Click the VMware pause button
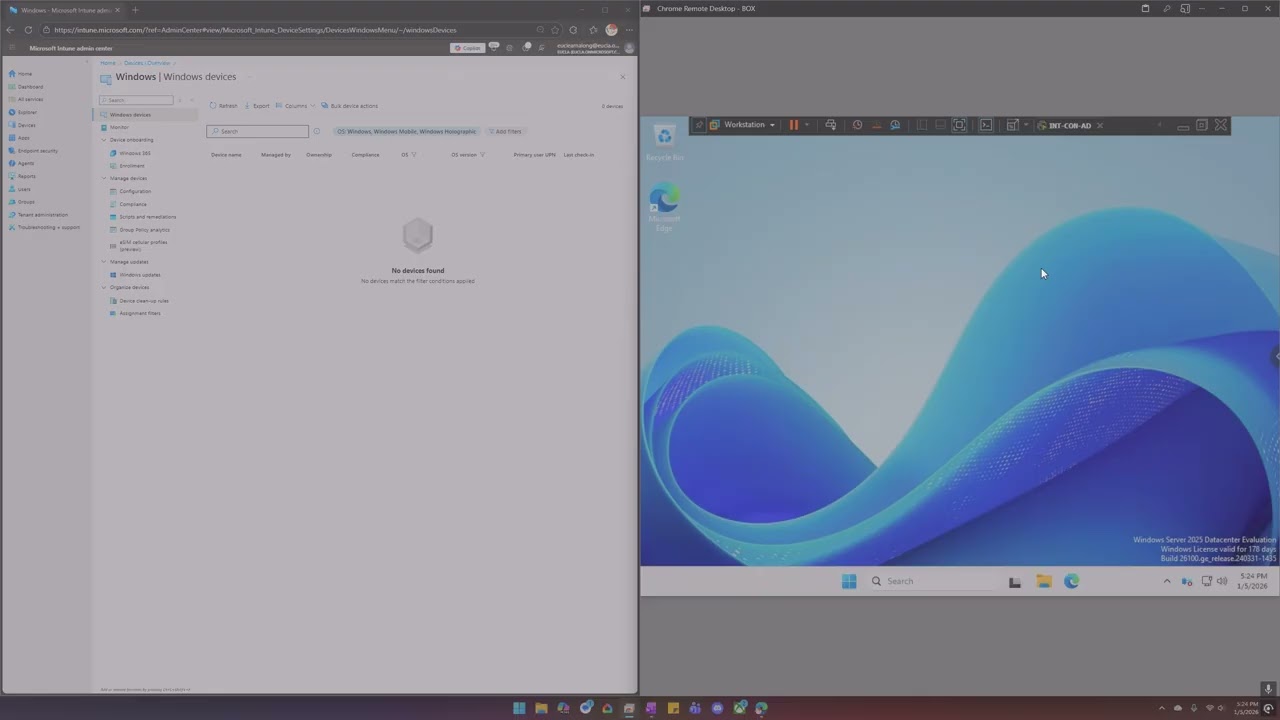 pyautogui.click(x=794, y=125)
